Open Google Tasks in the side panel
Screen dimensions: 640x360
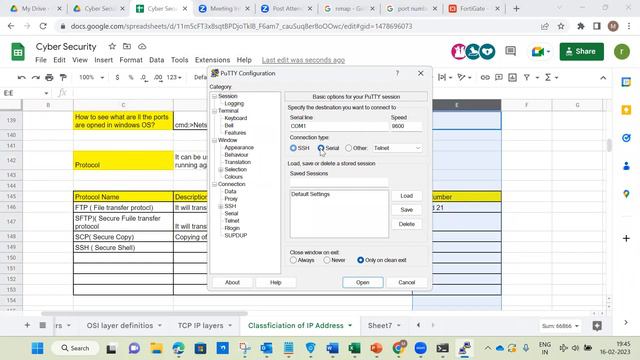pos(626,138)
